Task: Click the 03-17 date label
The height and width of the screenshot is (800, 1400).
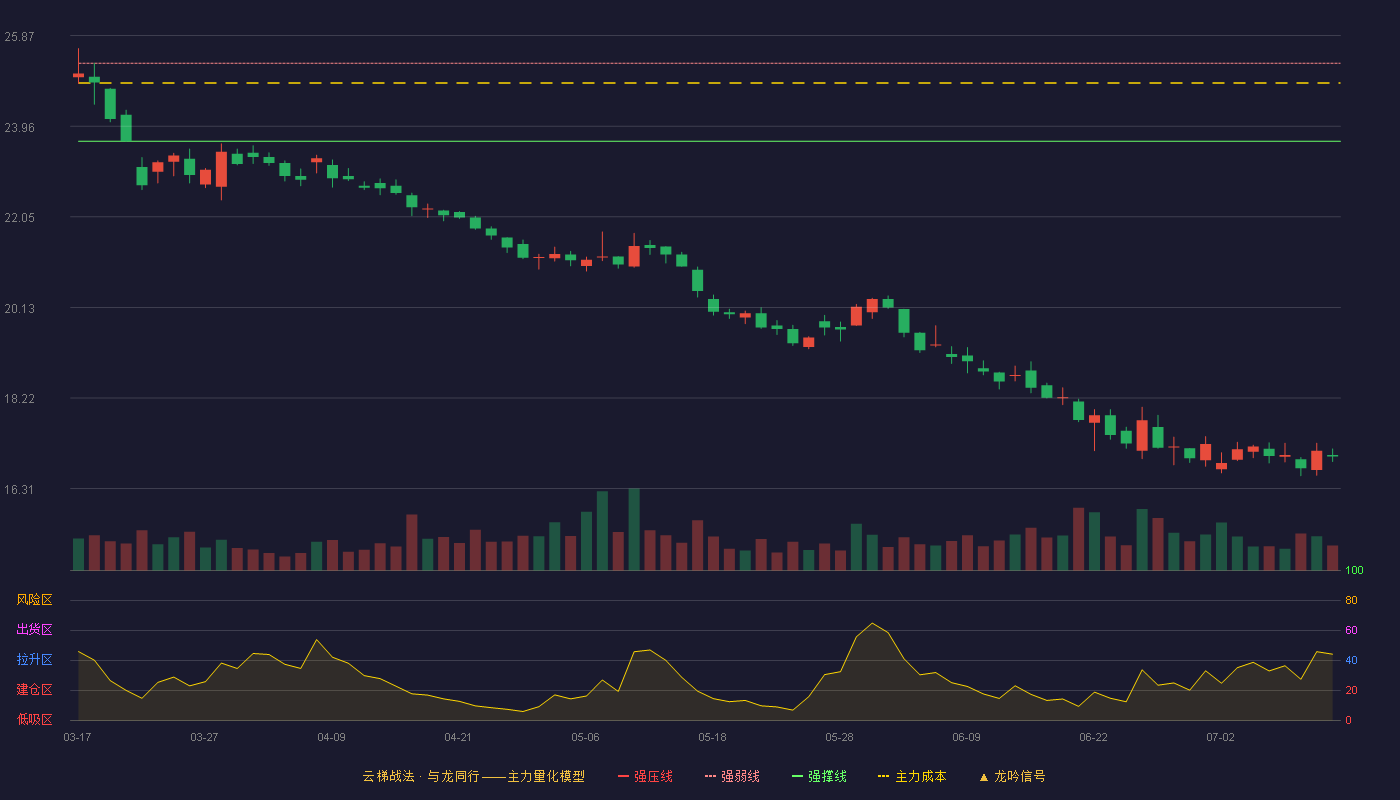Action: point(77,737)
